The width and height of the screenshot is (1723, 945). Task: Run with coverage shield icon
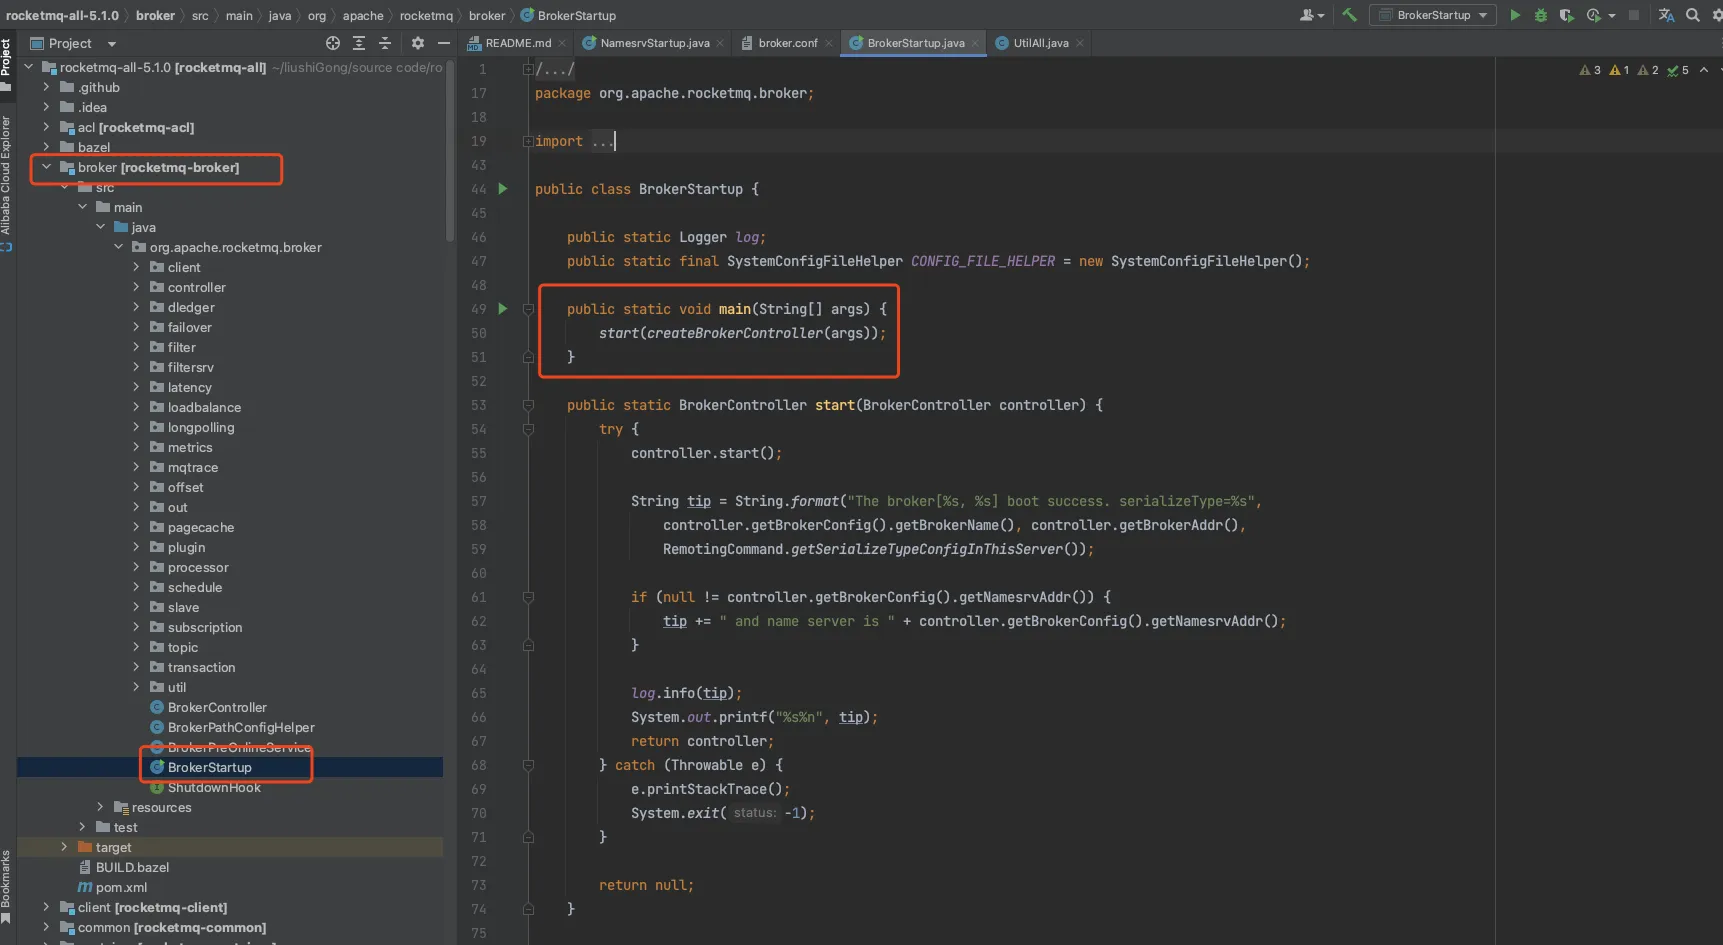[x=1566, y=15]
